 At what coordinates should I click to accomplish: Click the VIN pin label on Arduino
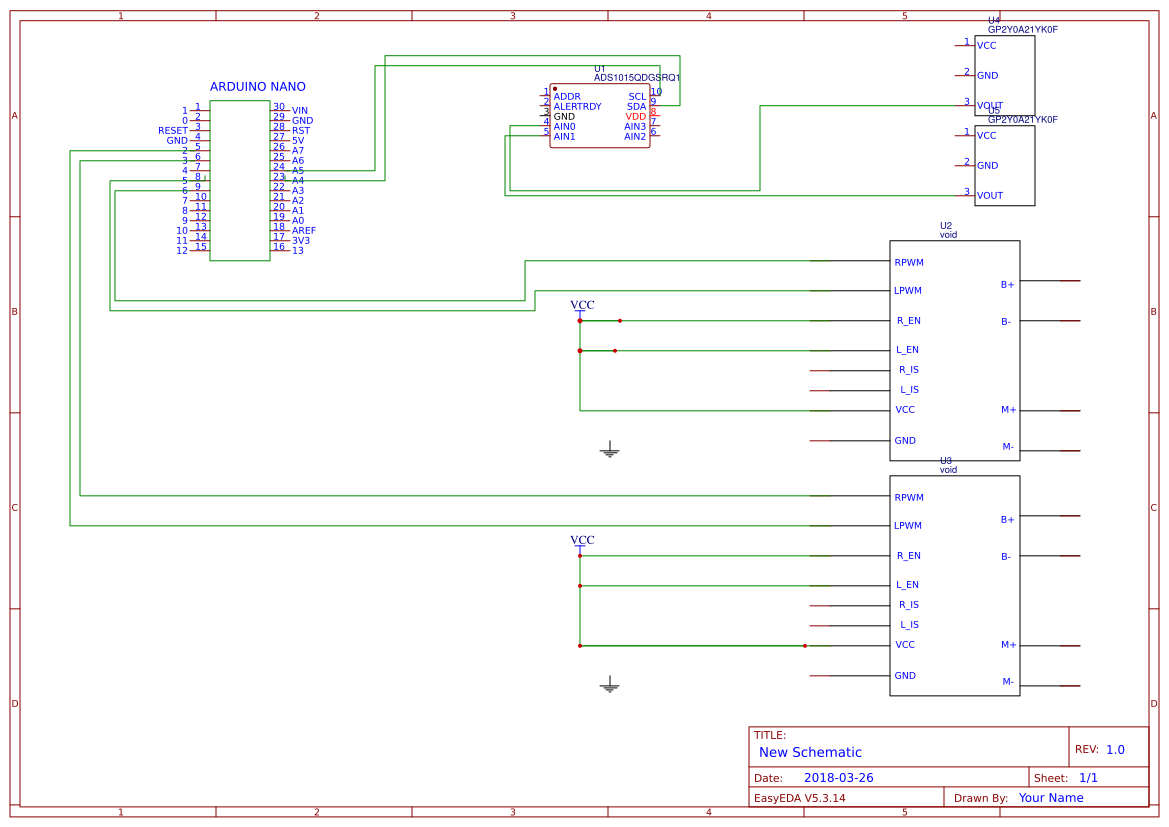point(300,110)
